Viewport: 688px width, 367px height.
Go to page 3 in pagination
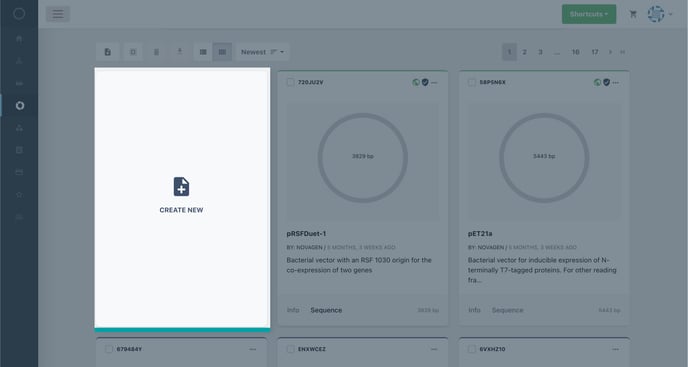tap(540, 52)
